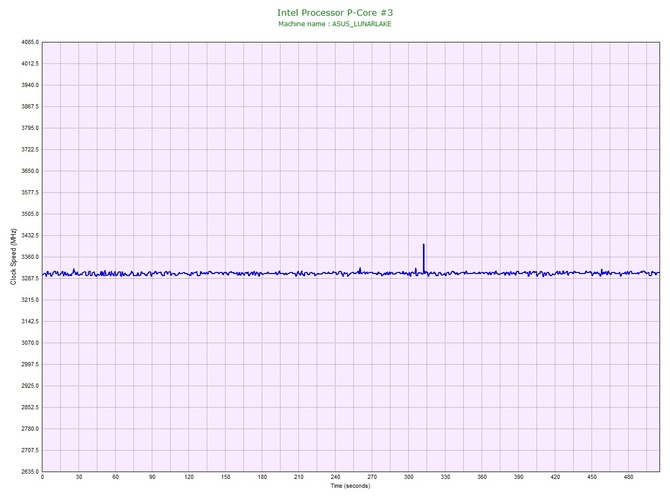Click the 300 tick label on the time axis

[x=409, y=477]
